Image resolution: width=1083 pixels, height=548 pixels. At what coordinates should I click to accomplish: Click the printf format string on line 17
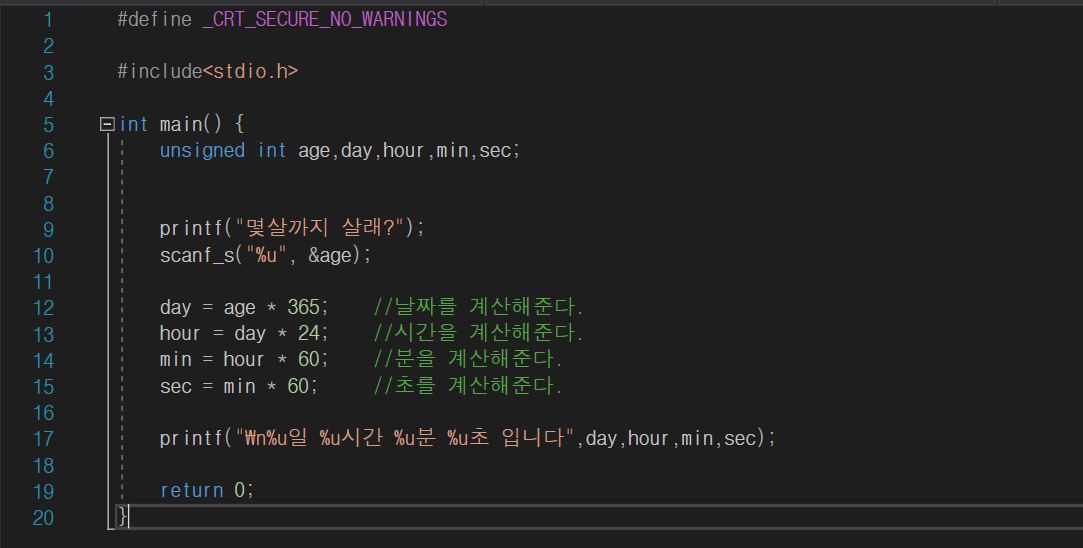tap(405, 437)
